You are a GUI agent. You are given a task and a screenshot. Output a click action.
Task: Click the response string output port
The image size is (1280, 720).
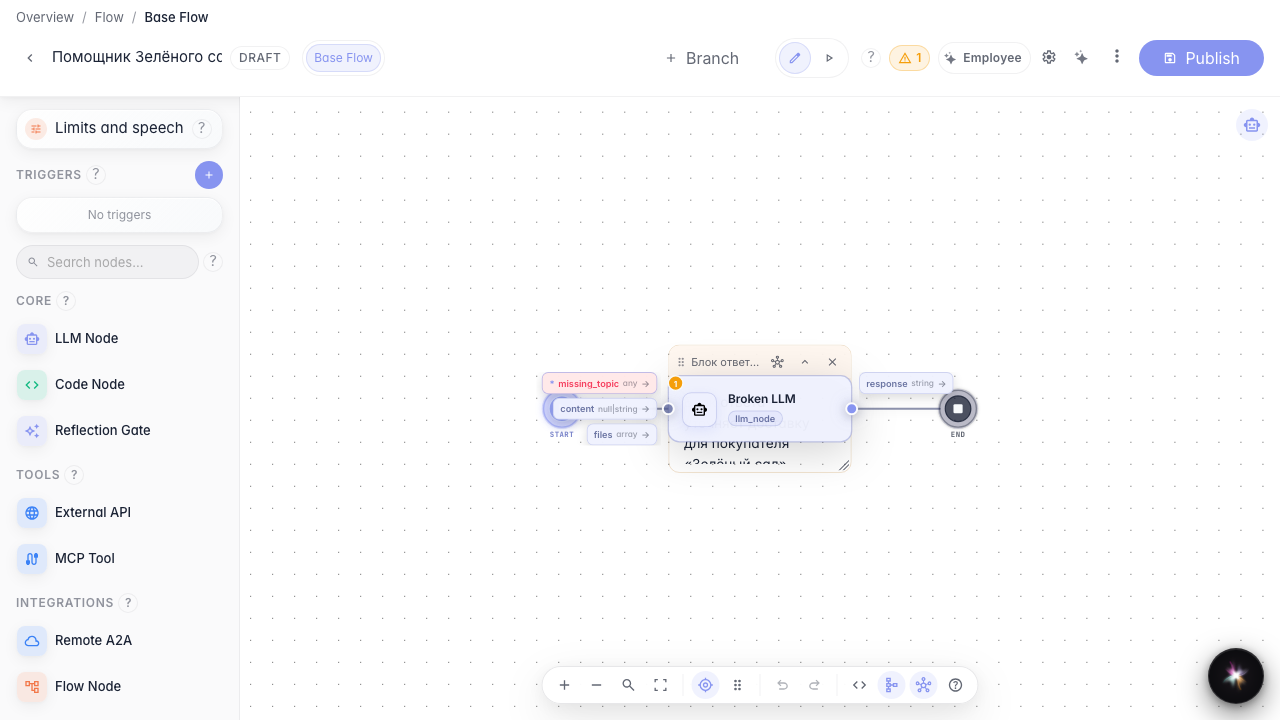[906, 383]
